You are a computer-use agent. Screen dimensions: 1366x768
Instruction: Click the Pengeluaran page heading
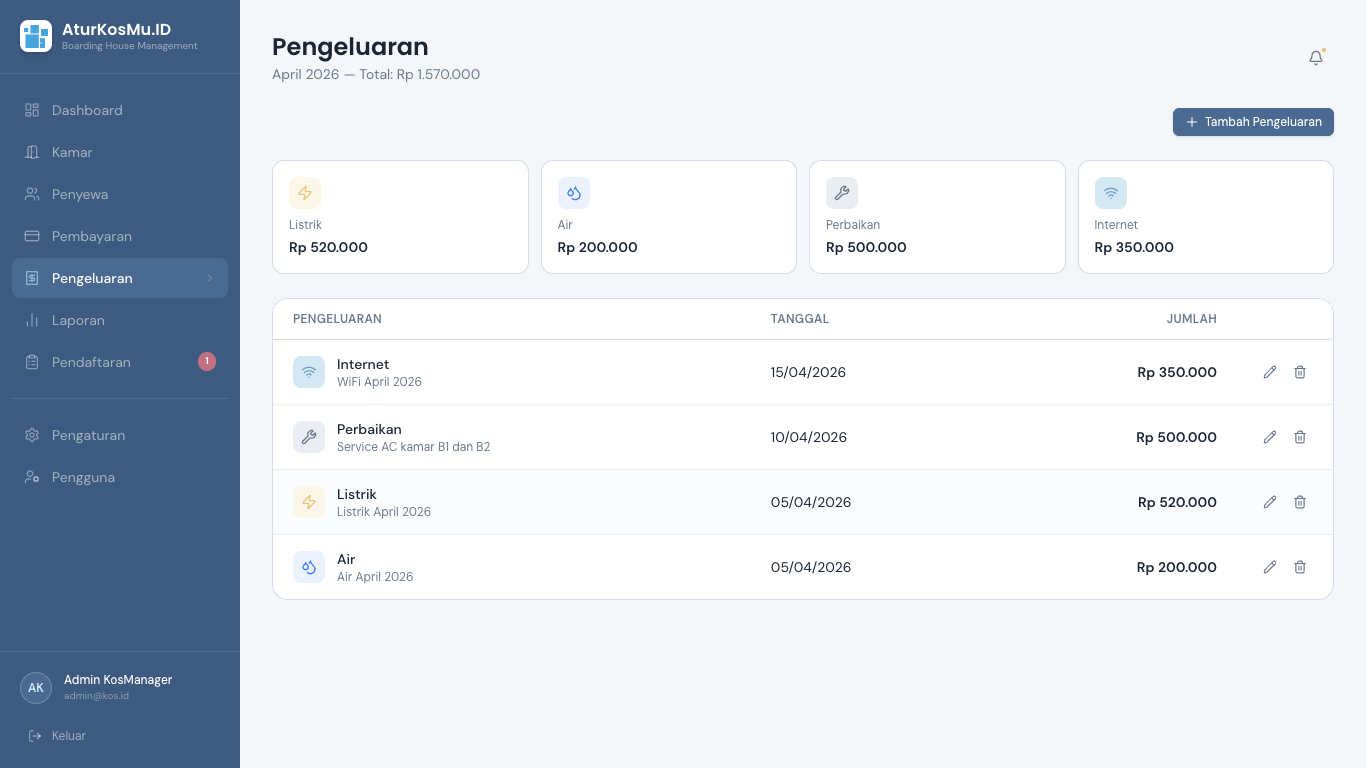click(350, 46)
